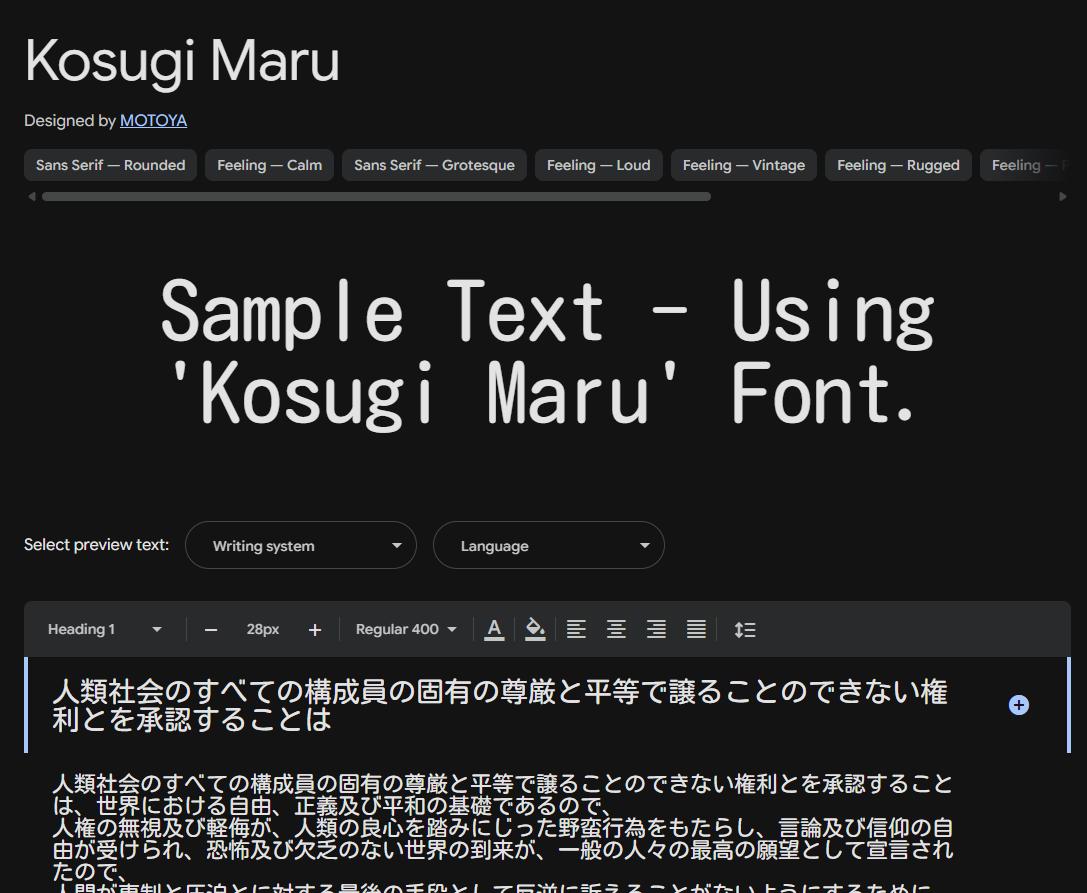
Task: Decrease font size with minus button
Action: pyautogui.click(x=211, y=630)
